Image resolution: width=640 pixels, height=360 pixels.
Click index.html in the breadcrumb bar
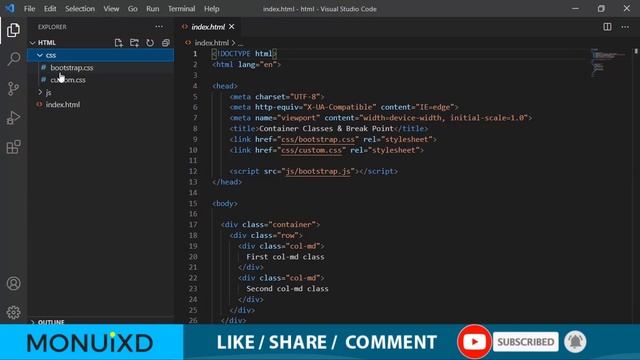[211, 42]
